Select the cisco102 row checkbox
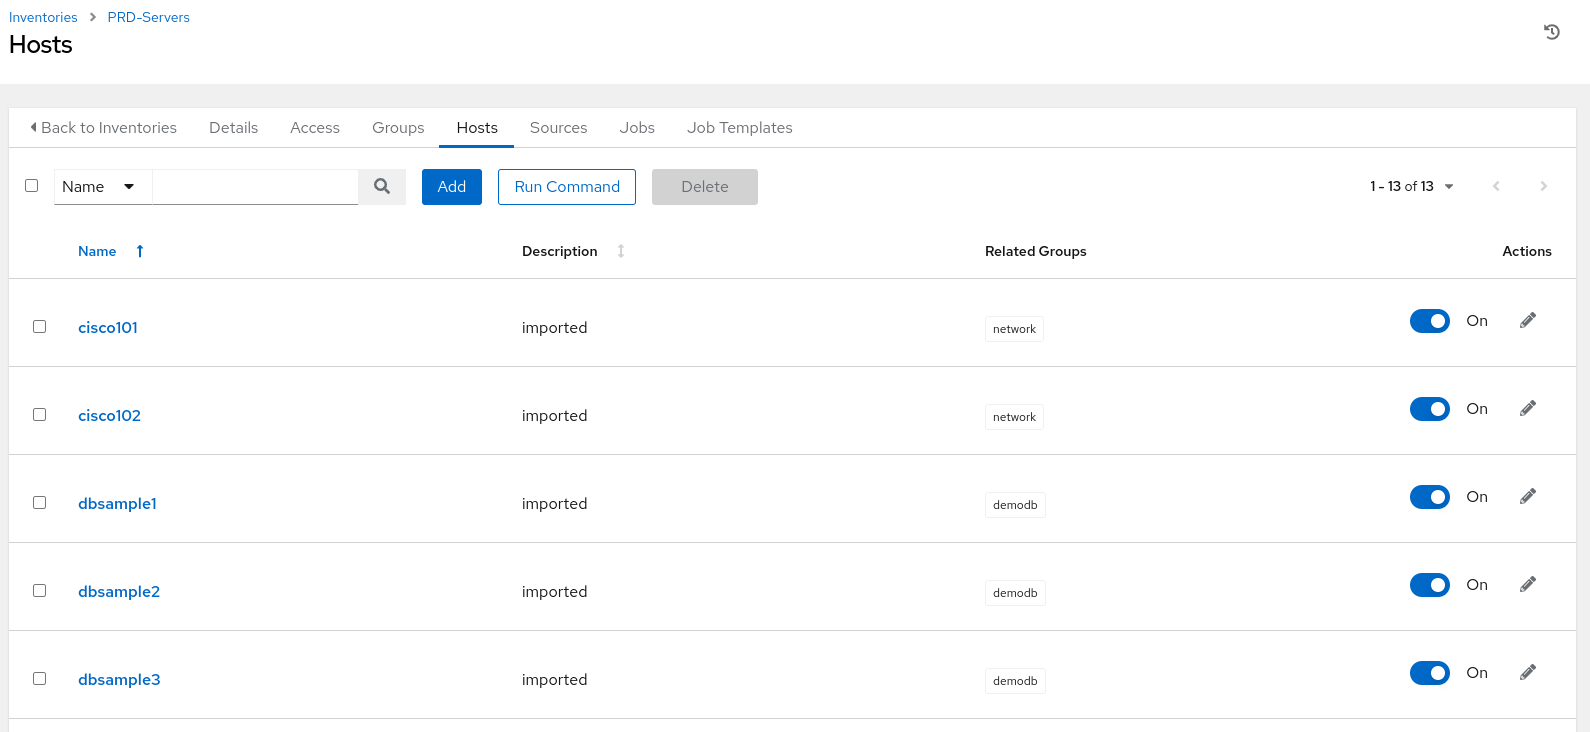The width and height of the screenshot is (1590, 732). click(40, 415)
